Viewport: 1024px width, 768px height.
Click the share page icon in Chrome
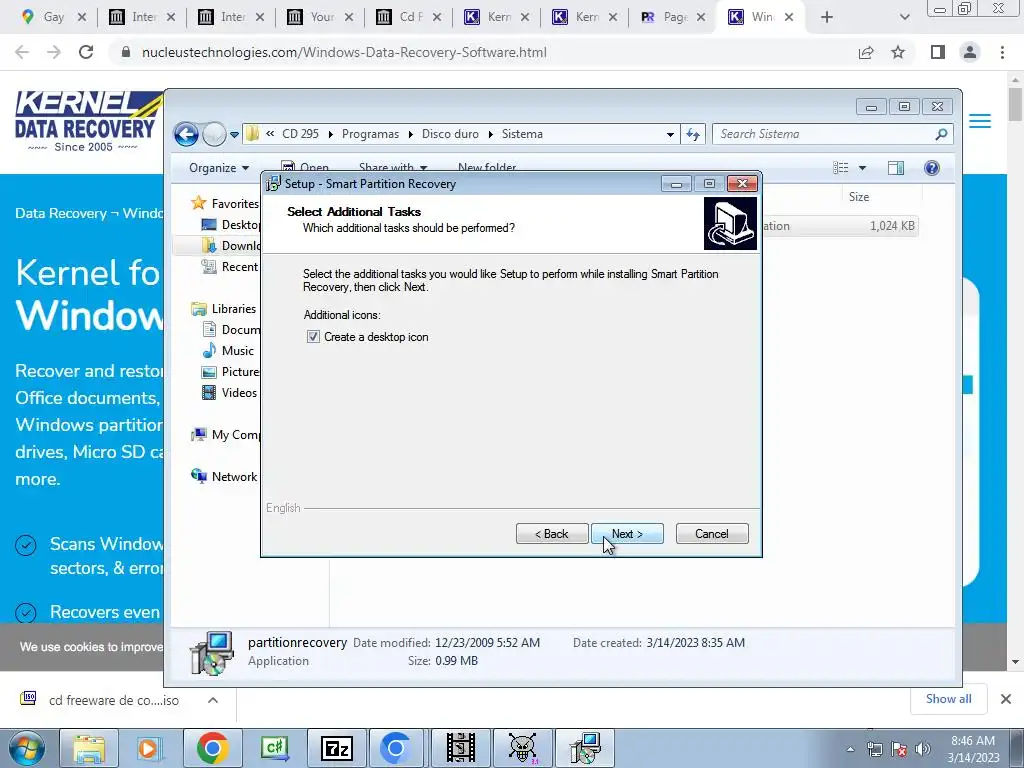tap(866, 52)
